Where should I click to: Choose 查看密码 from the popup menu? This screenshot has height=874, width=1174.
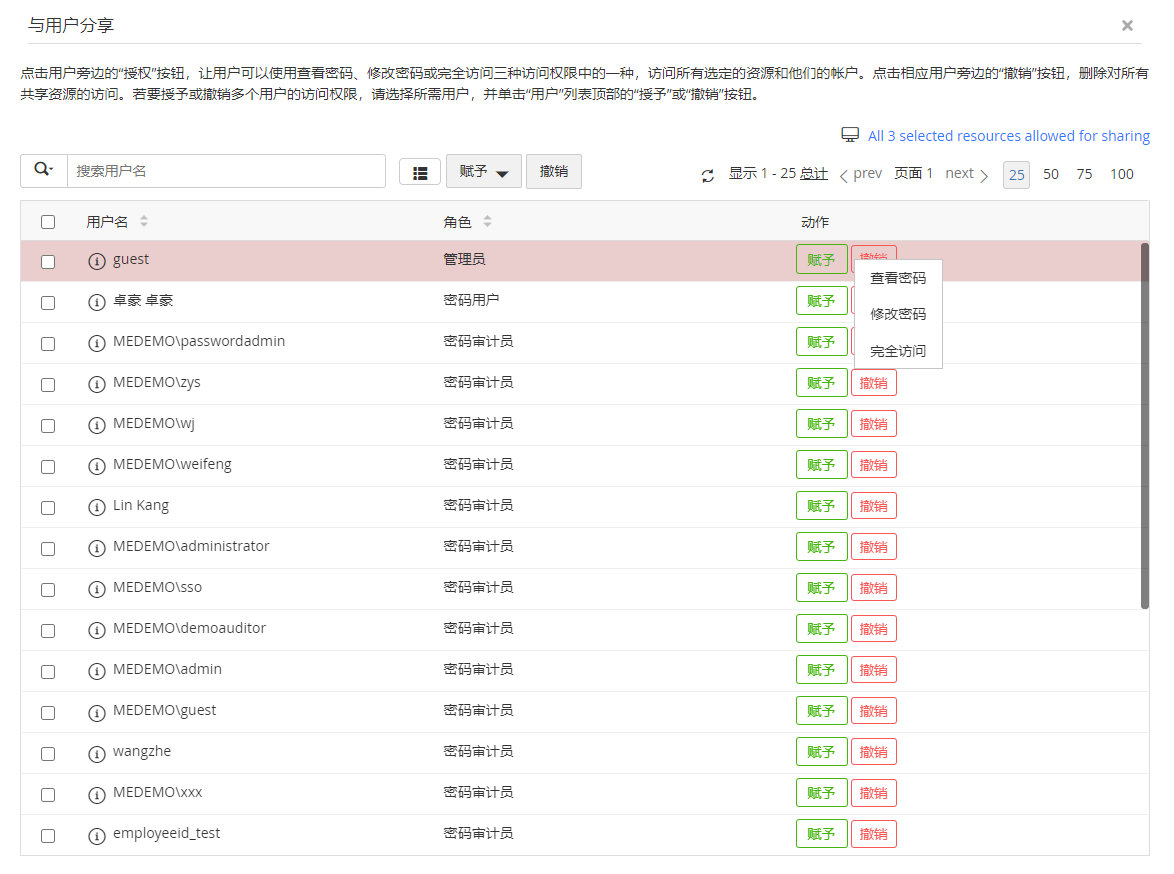898,278
